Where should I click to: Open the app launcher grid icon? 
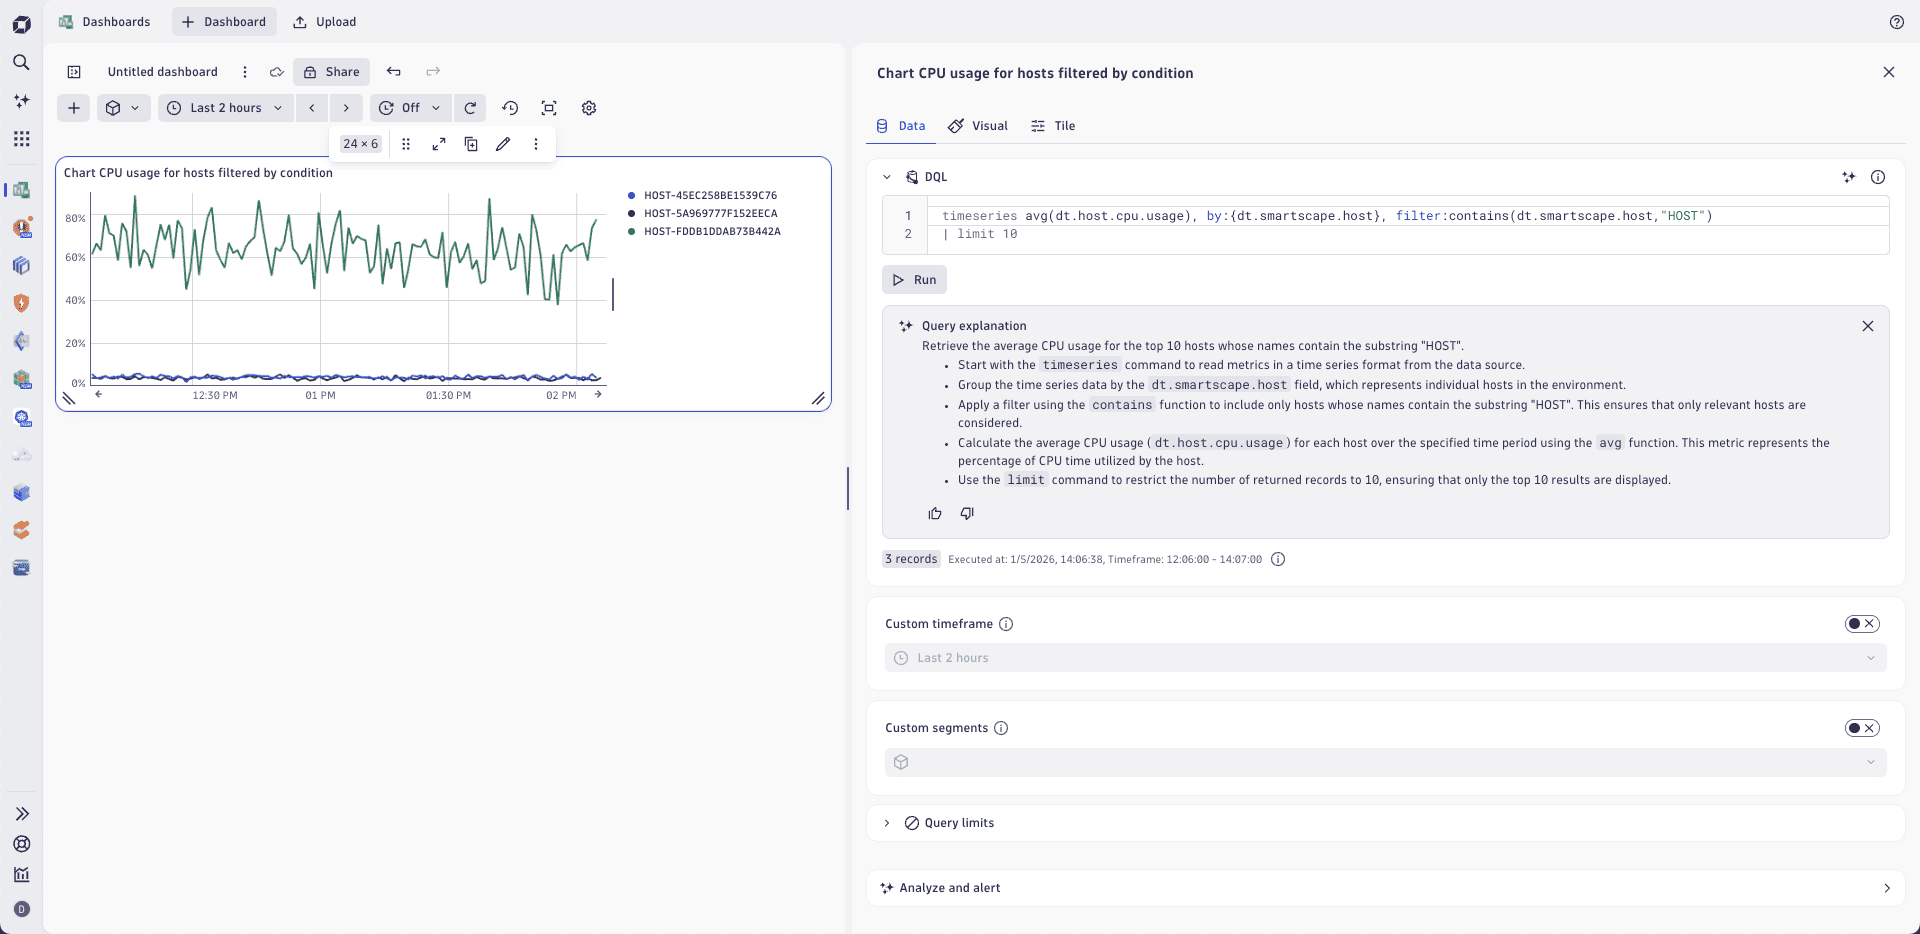click(21, 138)
